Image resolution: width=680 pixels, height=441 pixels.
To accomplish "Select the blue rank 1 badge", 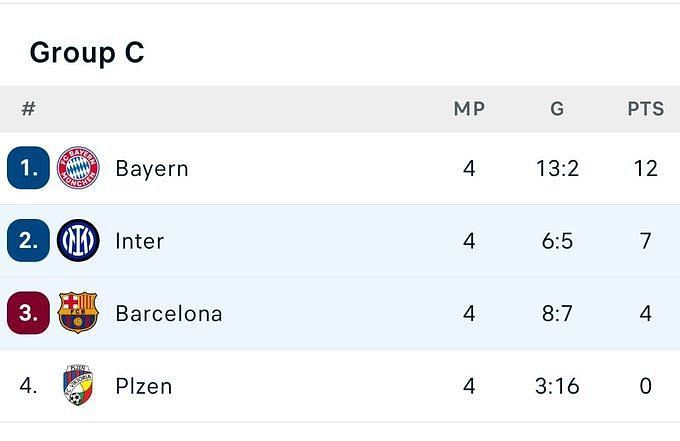I will pyautogui.click(x=28, y=168).
